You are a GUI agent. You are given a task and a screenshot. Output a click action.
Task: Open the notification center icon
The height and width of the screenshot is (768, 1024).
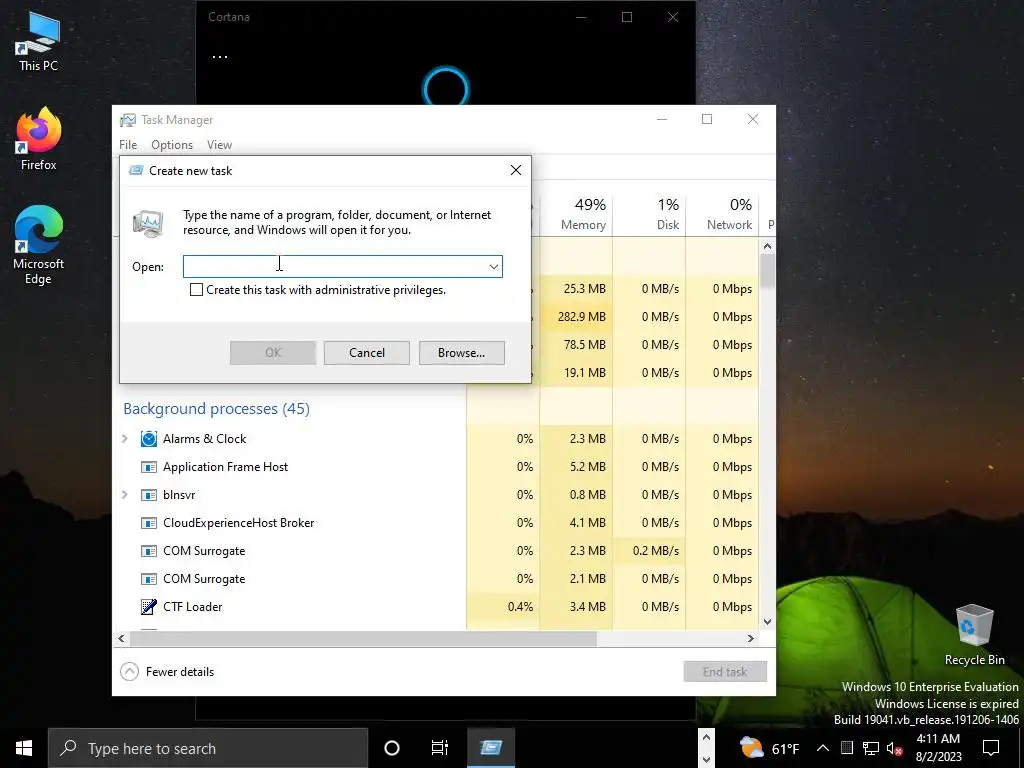pyautogui.click(x=991, y=748)
